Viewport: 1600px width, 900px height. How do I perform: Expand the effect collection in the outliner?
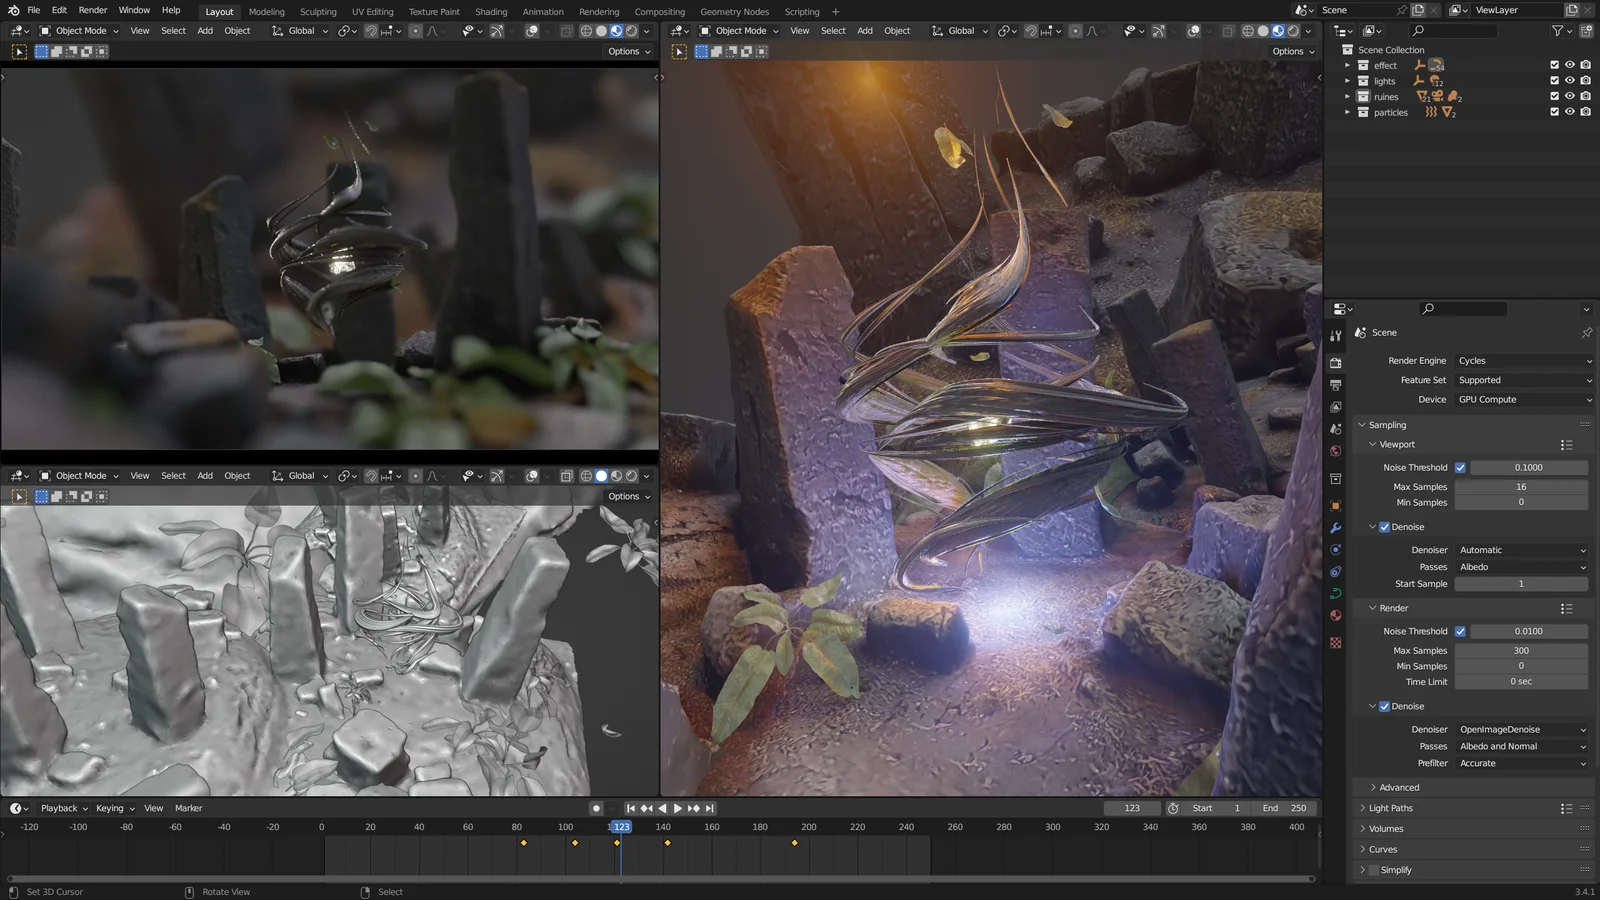coord(1347,65)
